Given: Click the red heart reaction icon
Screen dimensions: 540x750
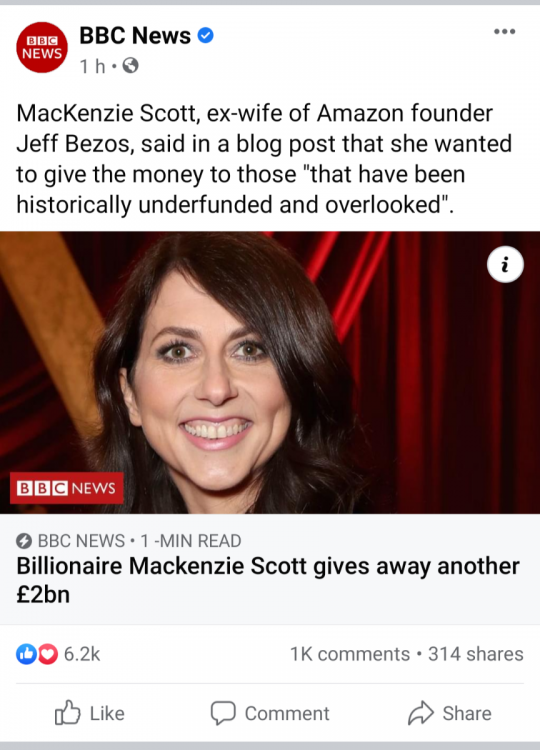Looking at the screenshot, I should tap(47, 654).
